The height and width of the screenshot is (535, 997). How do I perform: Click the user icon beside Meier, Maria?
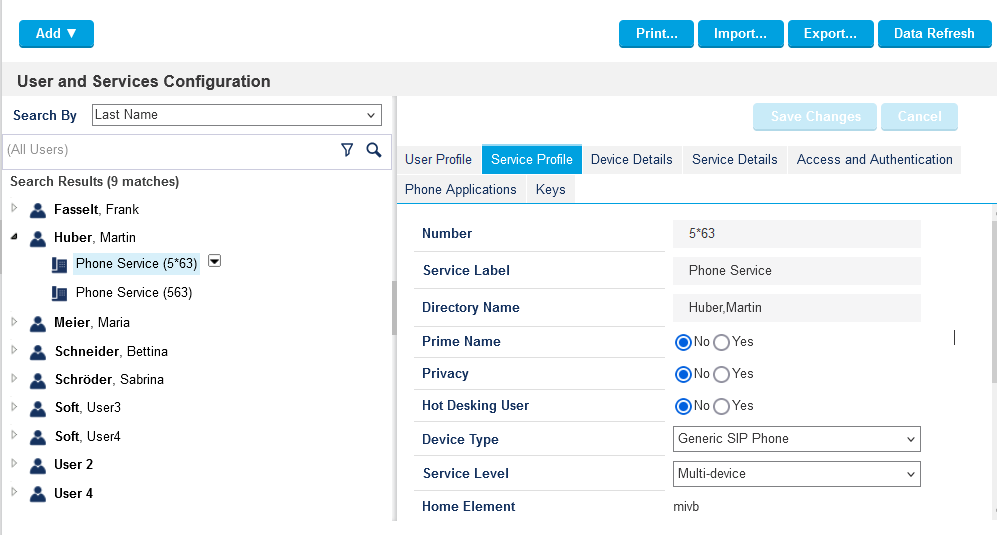pos(38,323)
